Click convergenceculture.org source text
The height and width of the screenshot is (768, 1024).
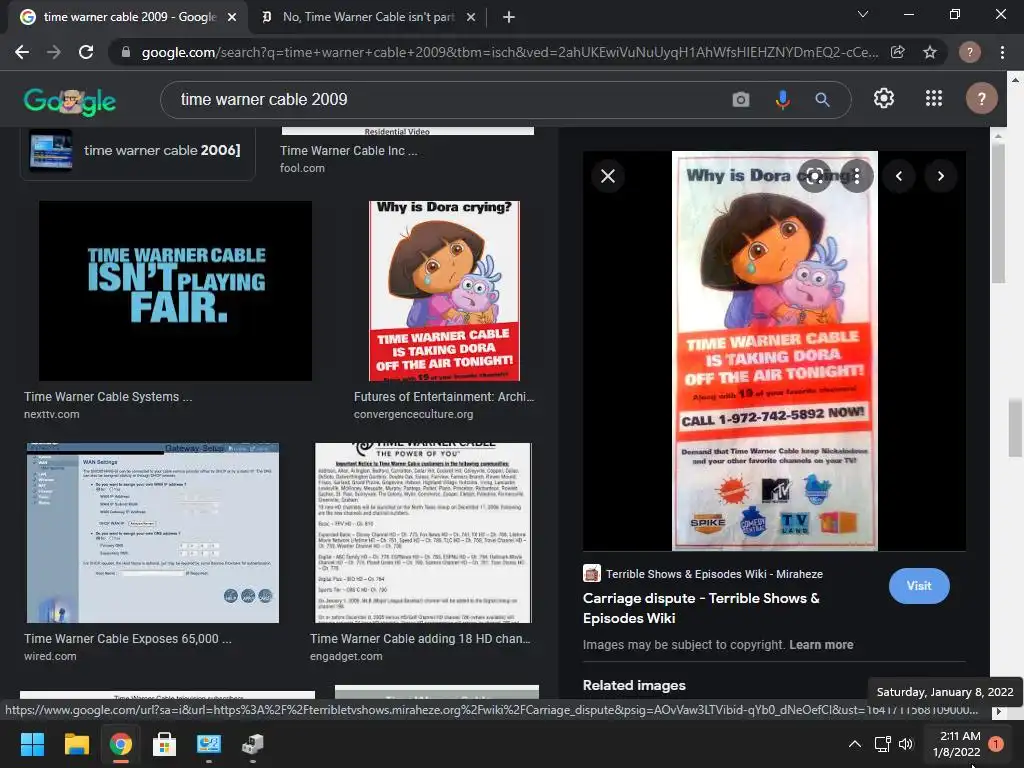tap(413, 415)
